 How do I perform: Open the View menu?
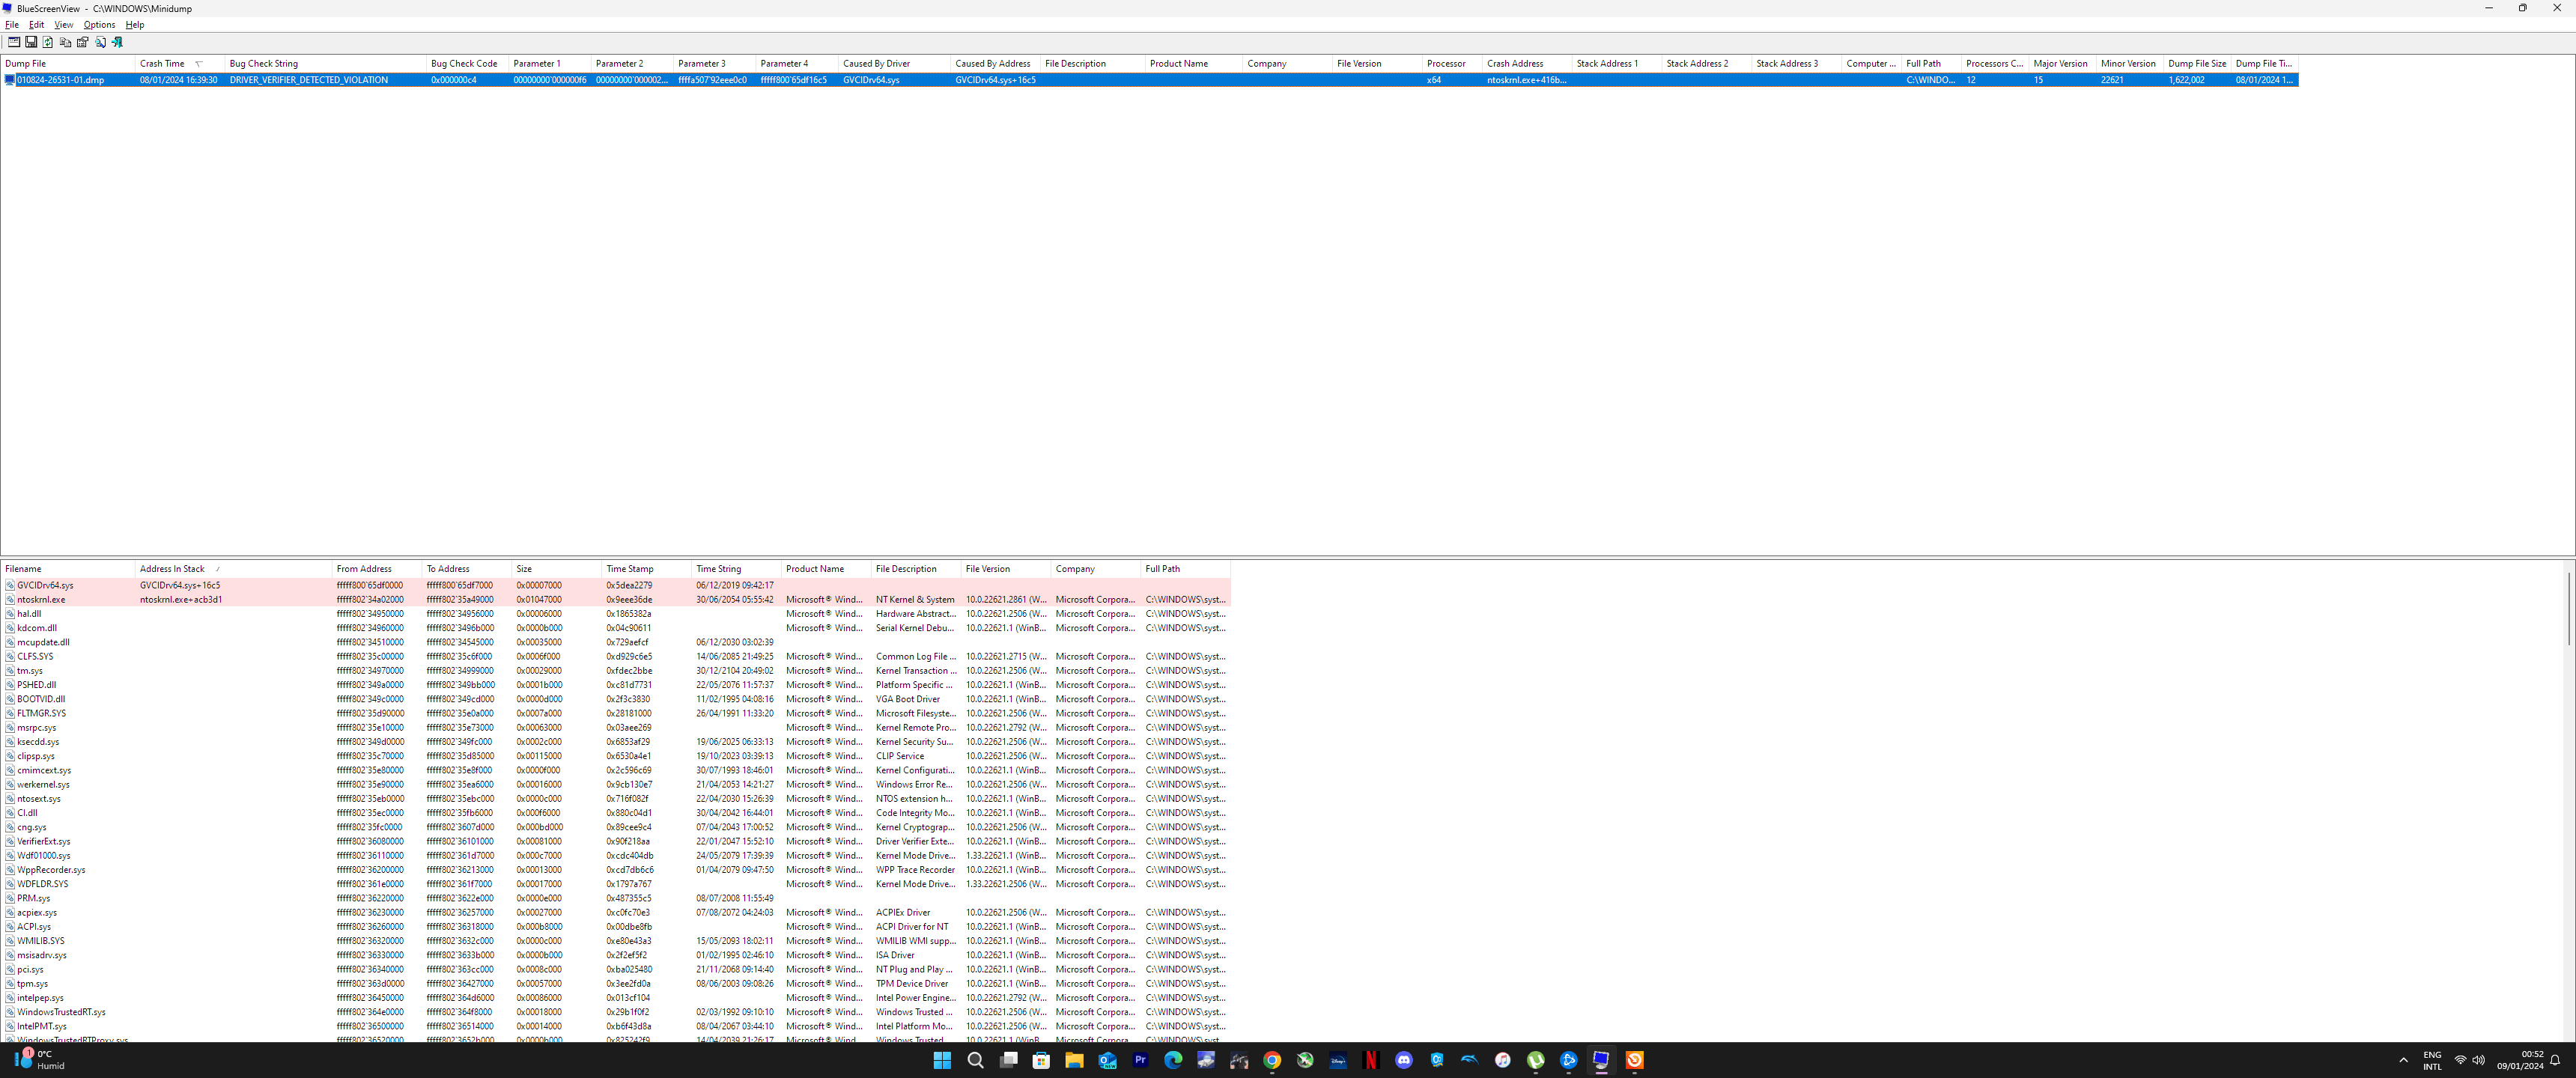pyautogui.click(x=64, y=25)
